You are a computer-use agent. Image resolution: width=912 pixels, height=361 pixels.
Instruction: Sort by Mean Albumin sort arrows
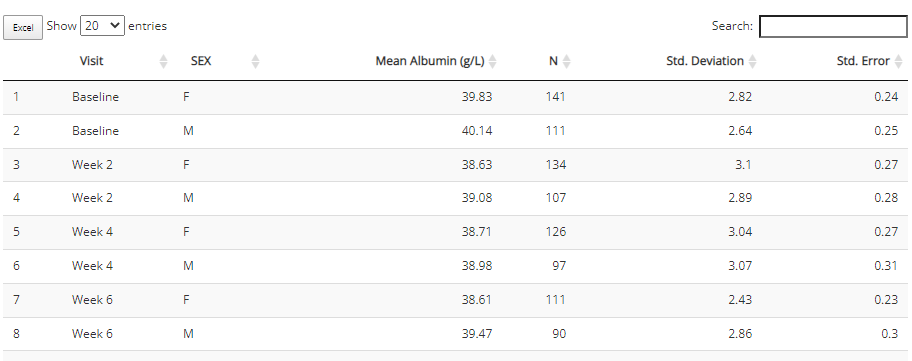coord(493,61)
